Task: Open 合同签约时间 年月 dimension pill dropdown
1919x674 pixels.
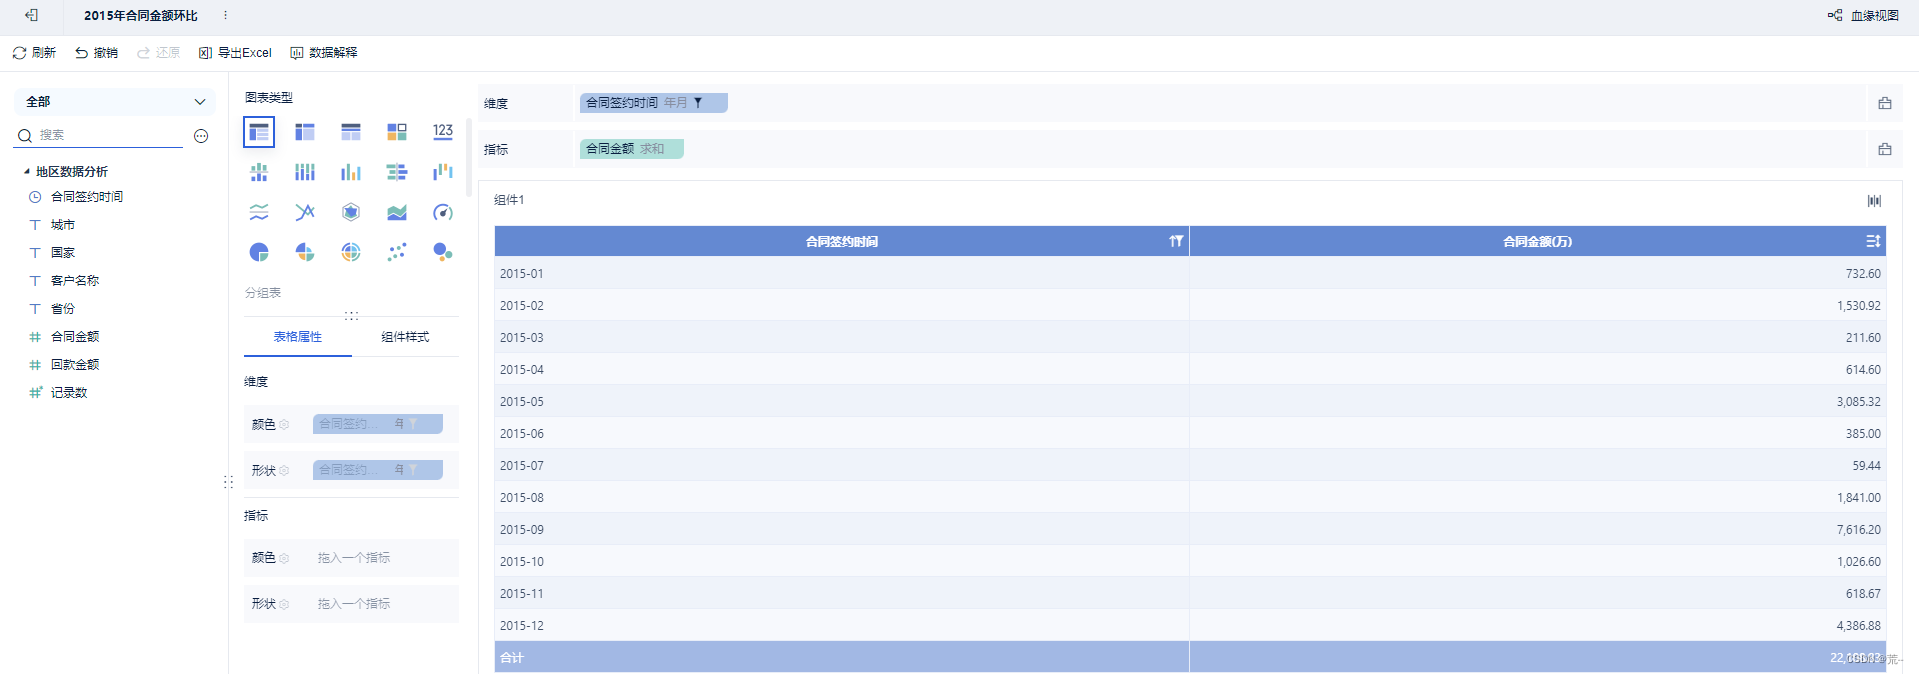Action: [654, 103]
